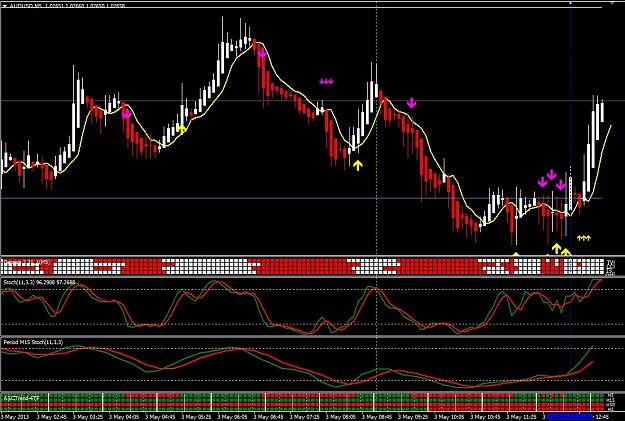The height and width of the screenshot is (421, 625).
Task: Select the blue dashed vertical line marker
Action: [570, 128]
